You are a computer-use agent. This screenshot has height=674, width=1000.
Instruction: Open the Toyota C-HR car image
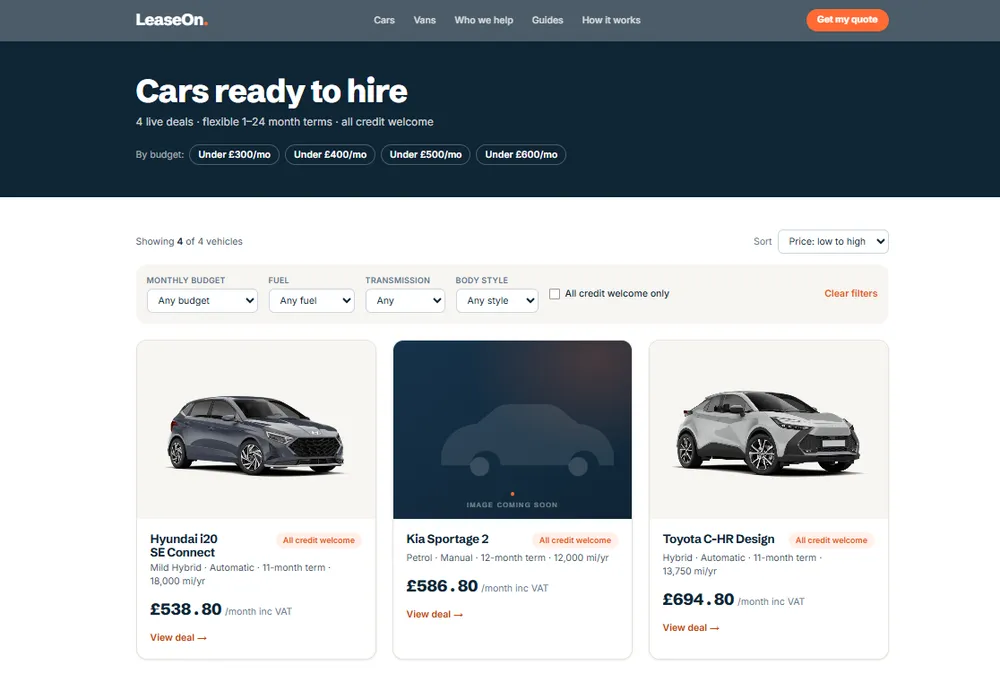coord(768,430)
